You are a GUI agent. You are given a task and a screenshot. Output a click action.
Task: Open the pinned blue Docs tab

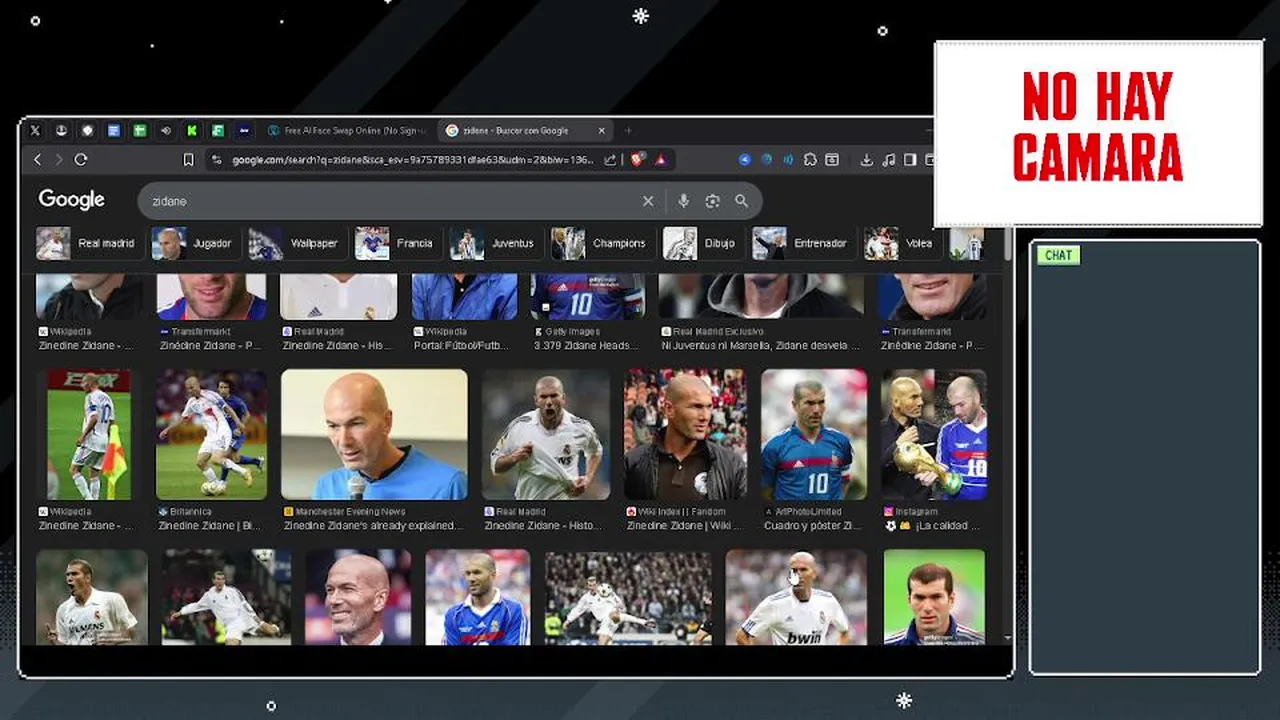pos(114,131)
